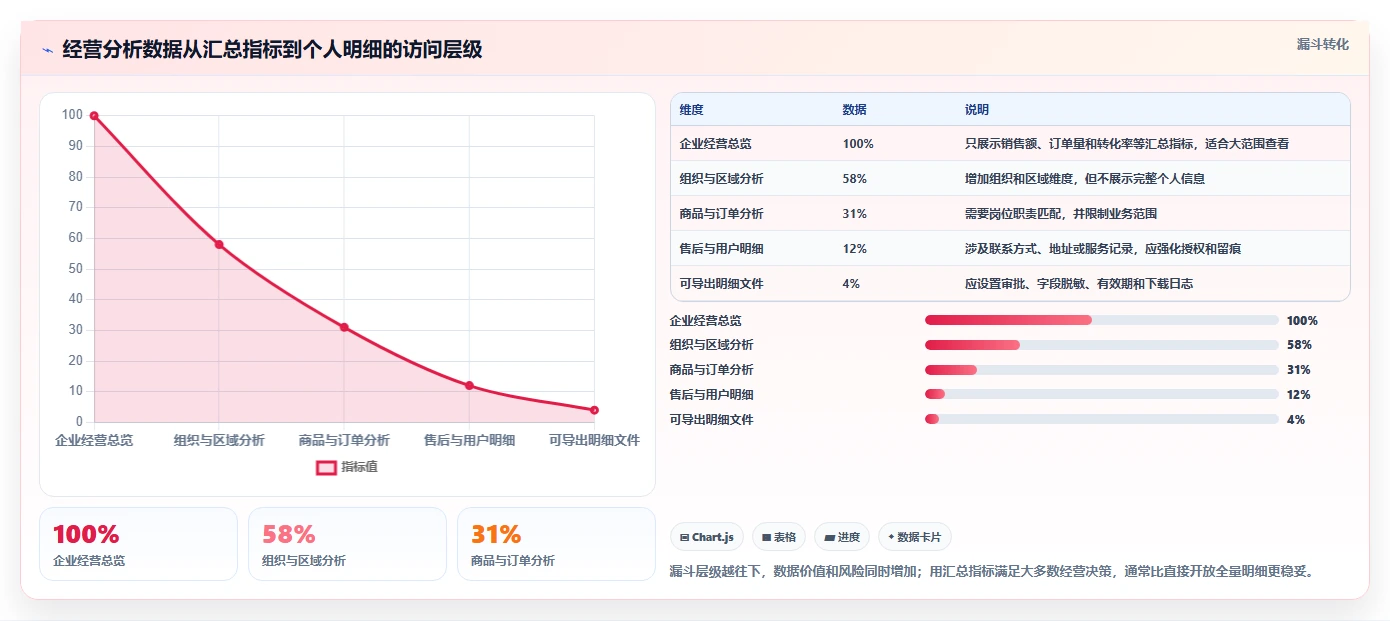Click the 31% value in the table
The height and width of the screenshot is (621, 1390).
855,214
